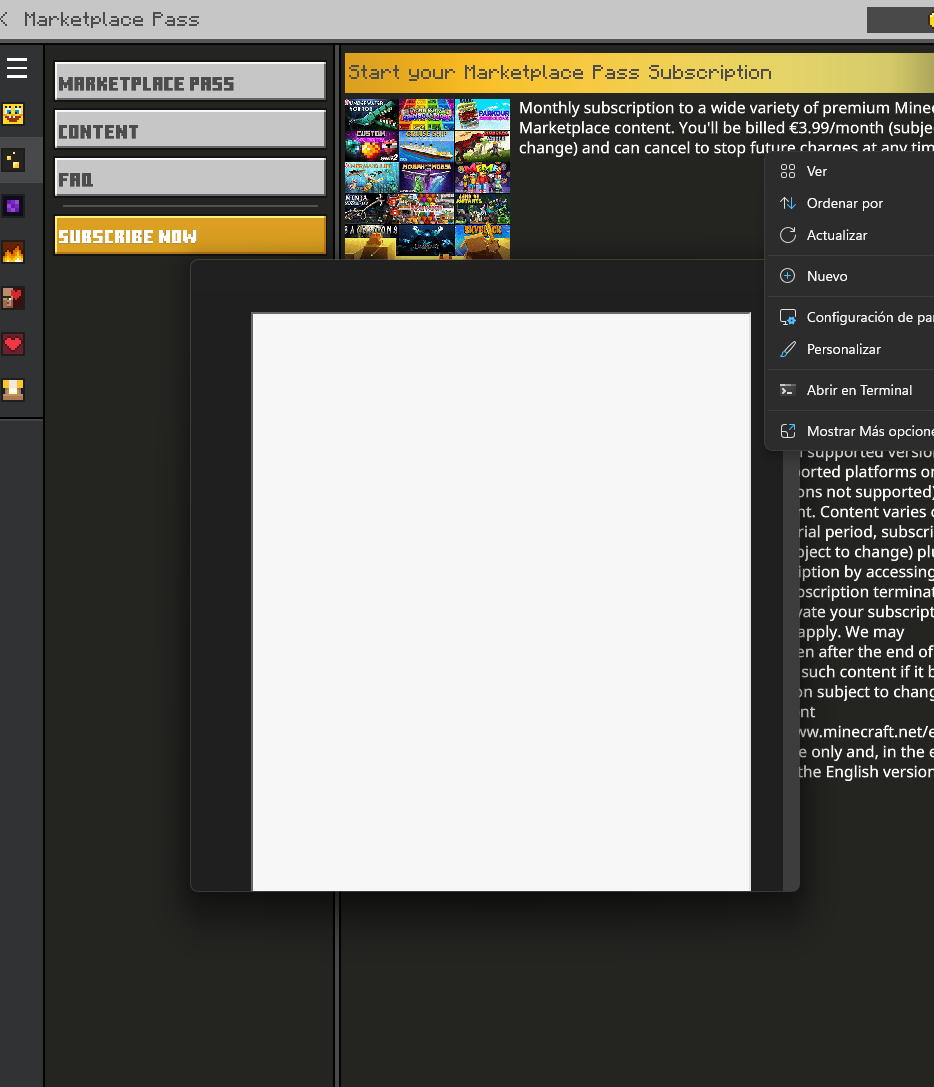Click the Cruise Ship thumbnail in the collage
Viewport: 934px width, 1087px height.
(x=426, y=146)
